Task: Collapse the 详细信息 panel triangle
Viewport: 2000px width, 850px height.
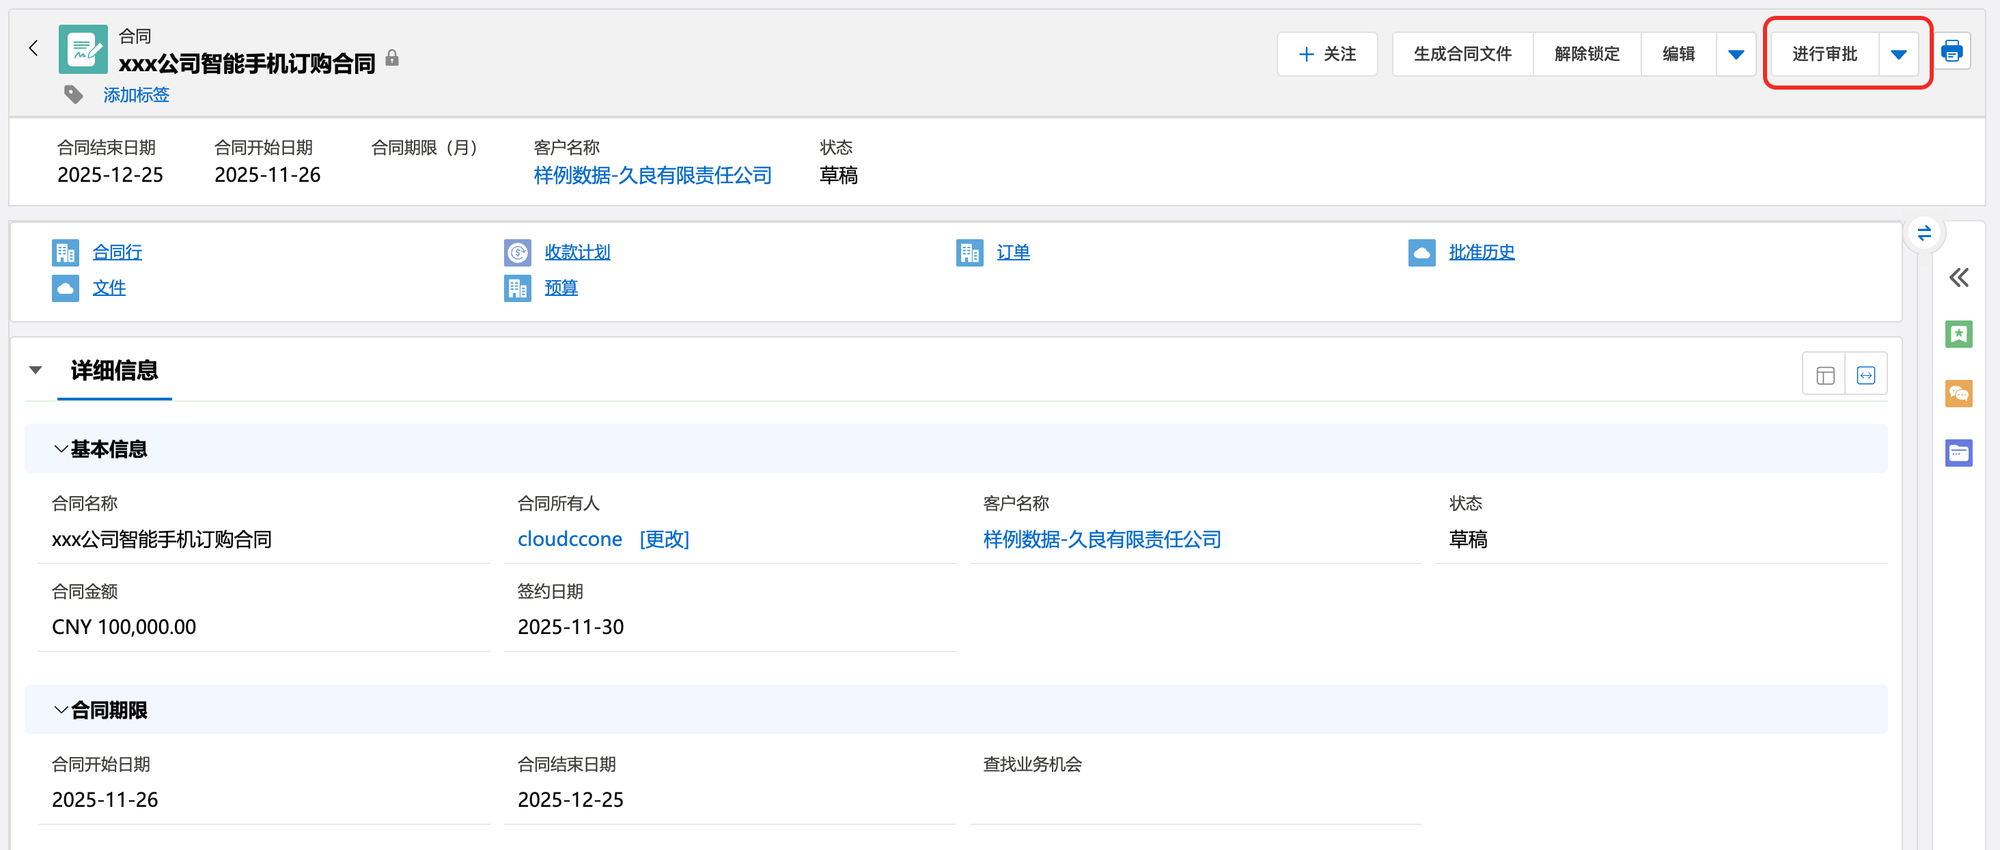Action: [x=36, y=370]
